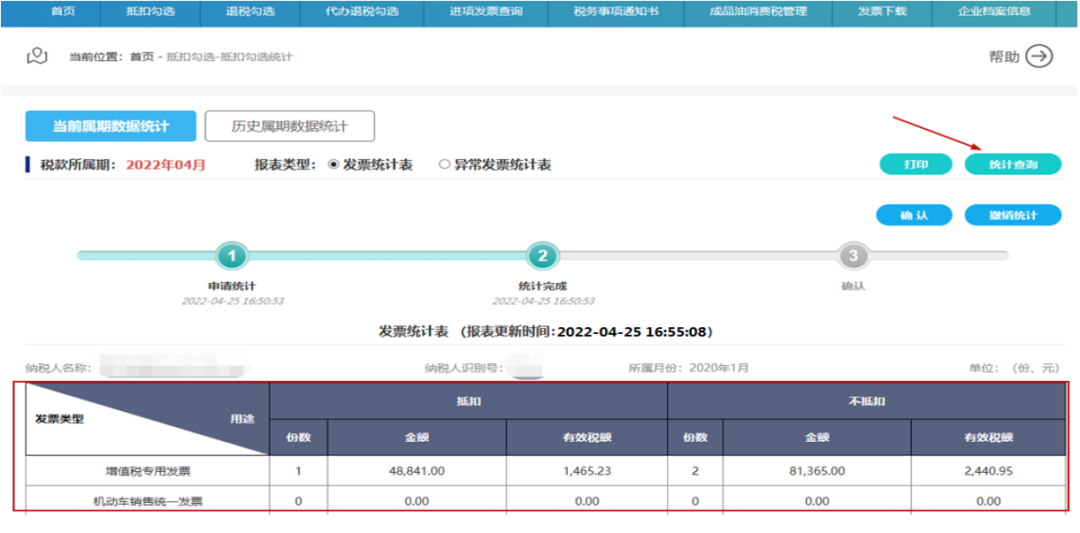
Task: Select the 发票统计表 radio button
Action: click(334, 165)
